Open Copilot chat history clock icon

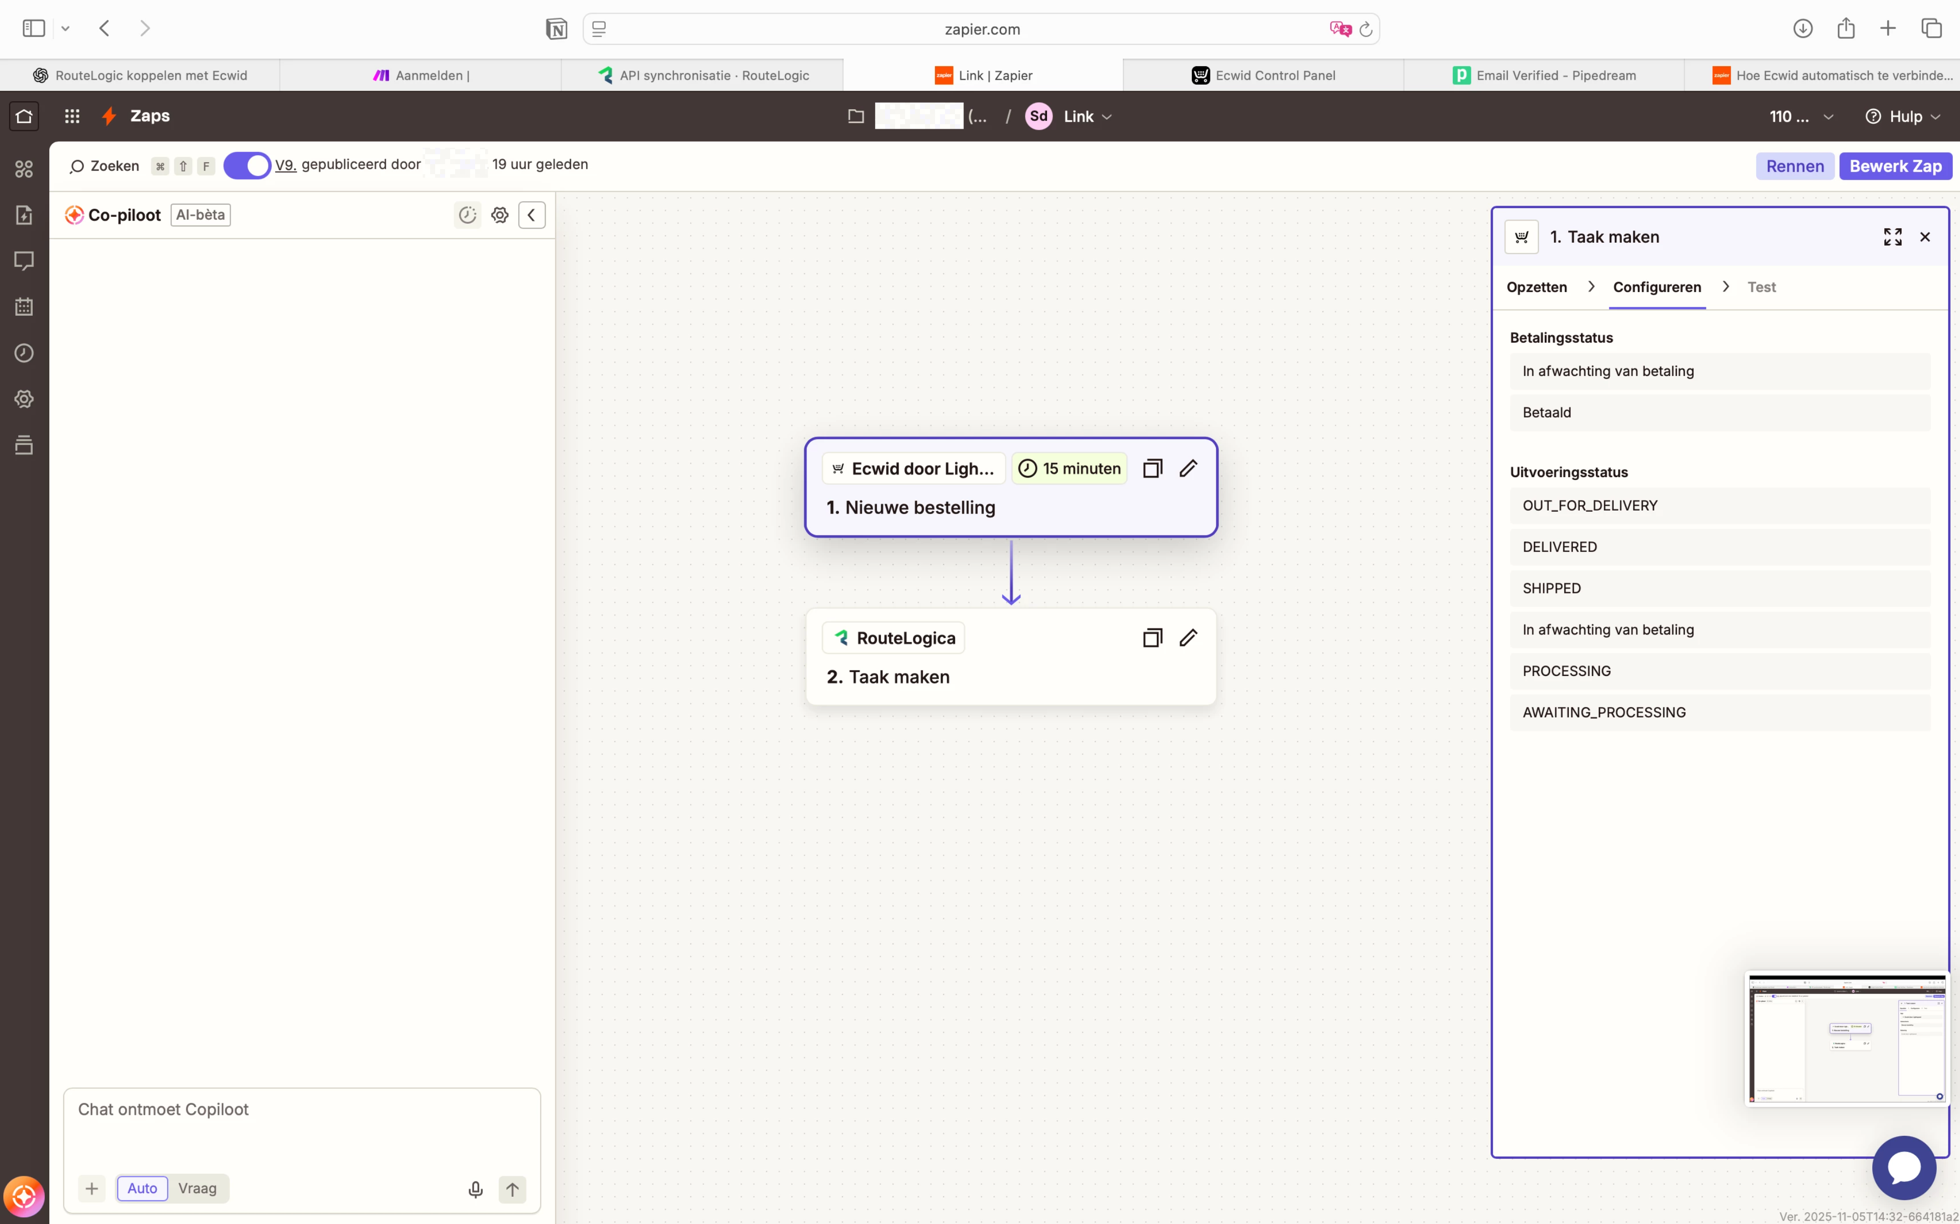pyautogui.click(x=467, y=215)
